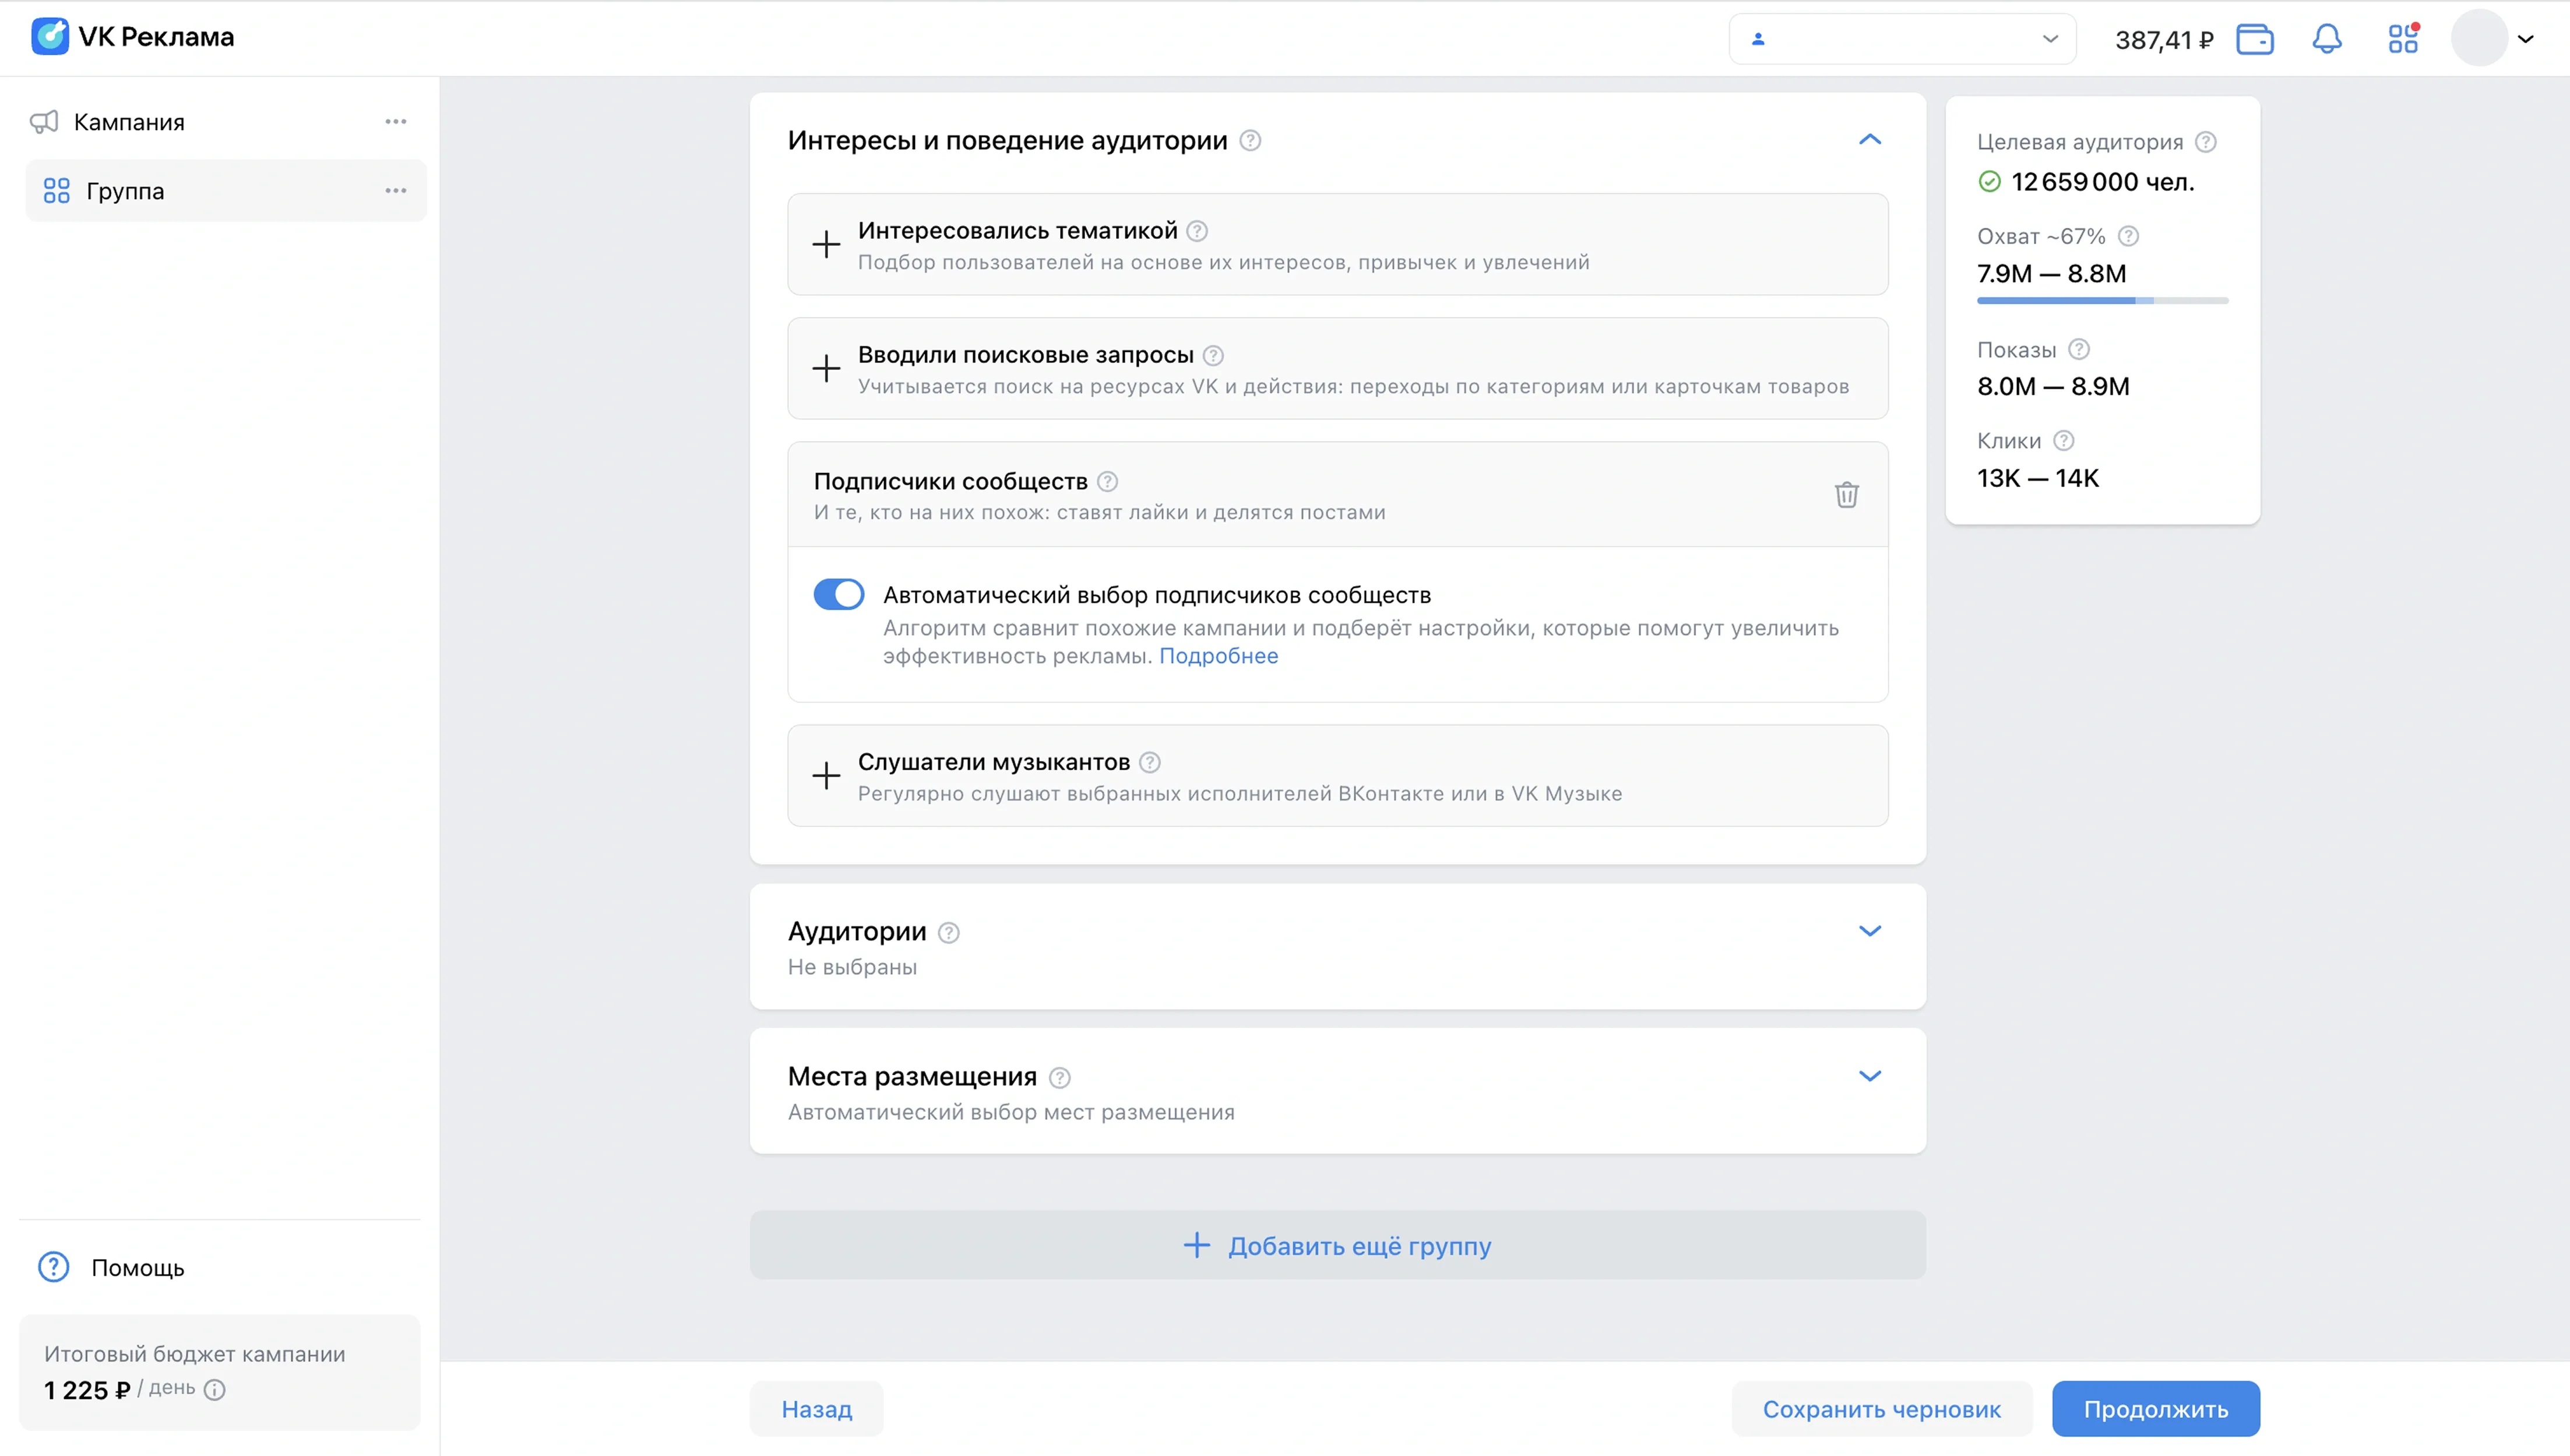Open the account selector dropdown in the header
The width and height of the screenshot is (2570, 1456).
tap(1902, 39)
